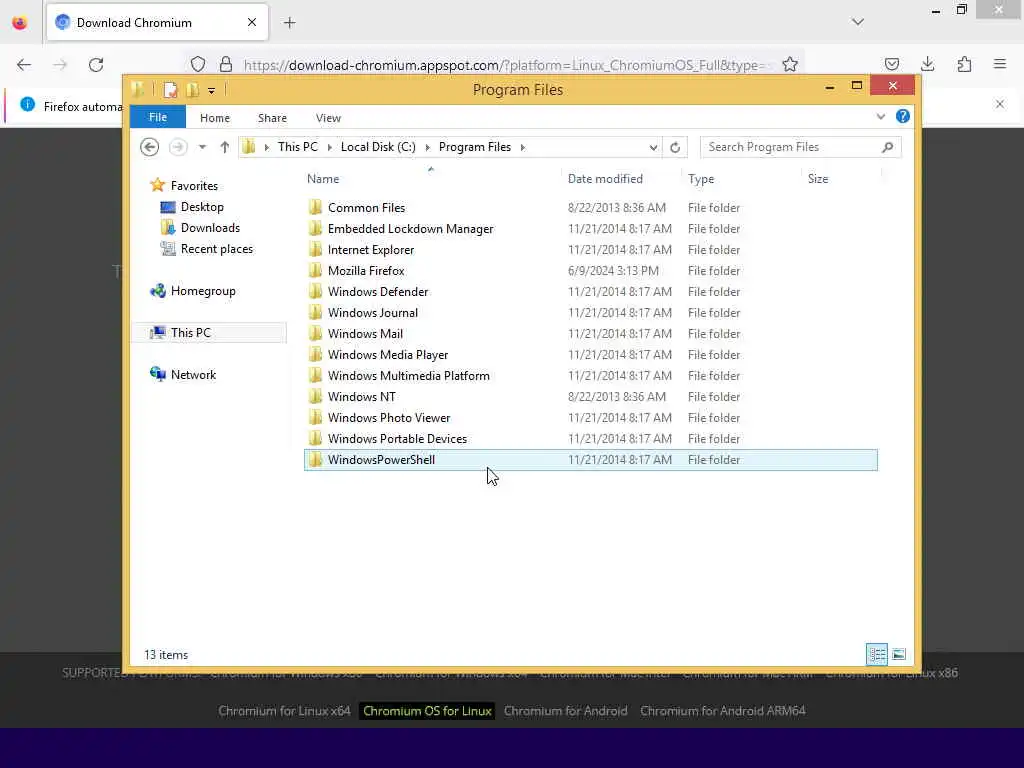Select Downloads in Favorites
Image resolution: width=1024 pixels, height=768 pixels.
click(x=210, y=228)
